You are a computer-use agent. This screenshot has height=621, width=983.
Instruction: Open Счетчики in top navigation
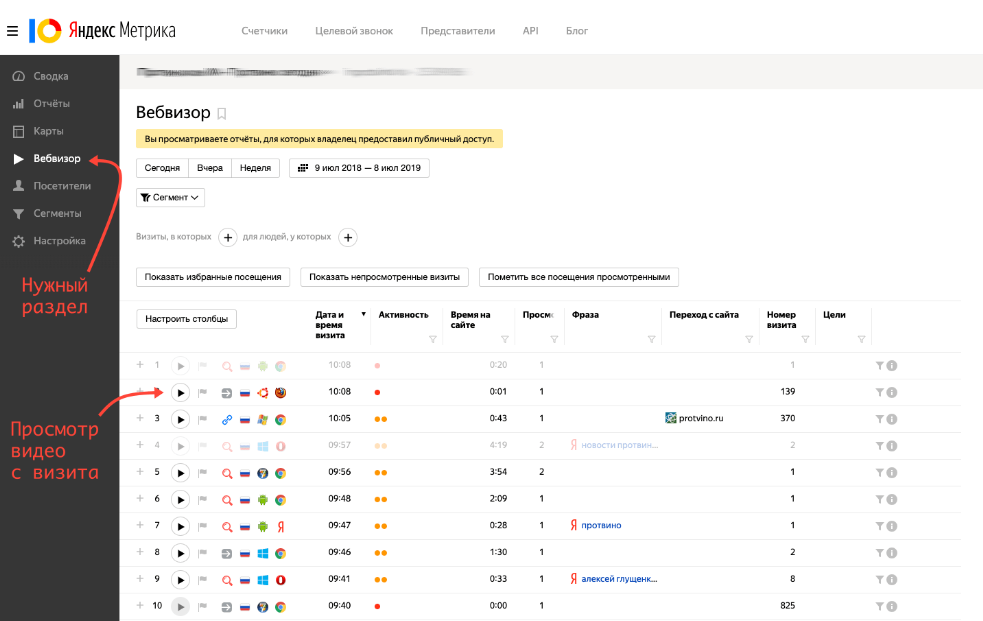[x=265, y=31]
